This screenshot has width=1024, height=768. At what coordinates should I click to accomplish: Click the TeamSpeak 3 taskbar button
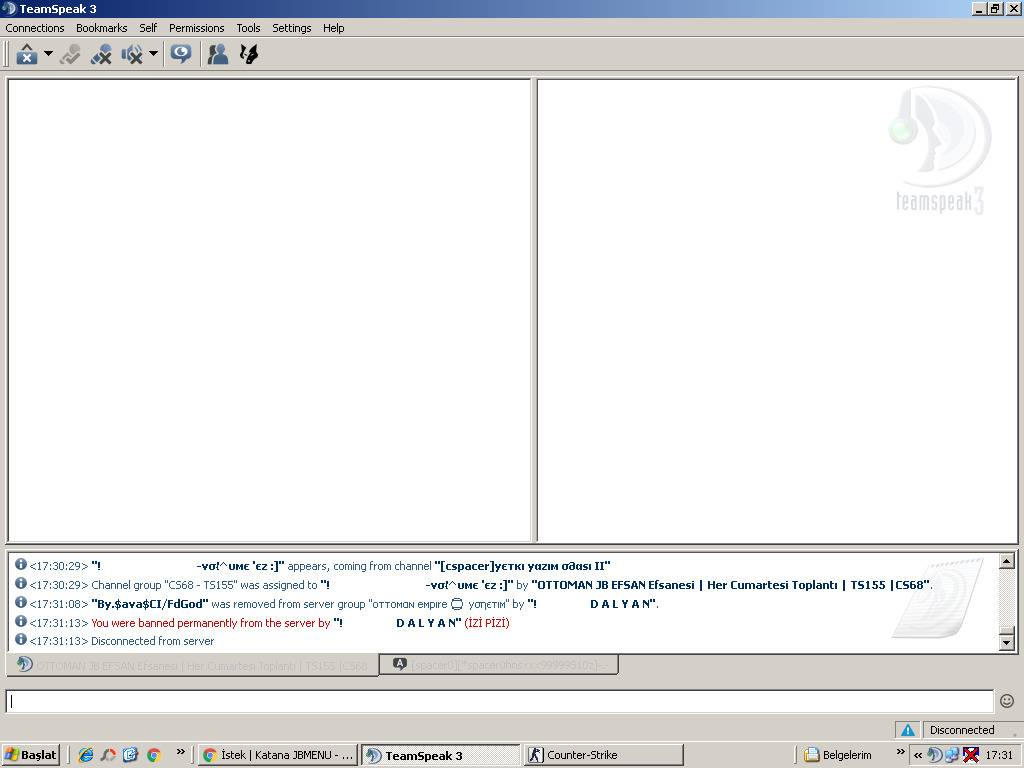(440, 755)
